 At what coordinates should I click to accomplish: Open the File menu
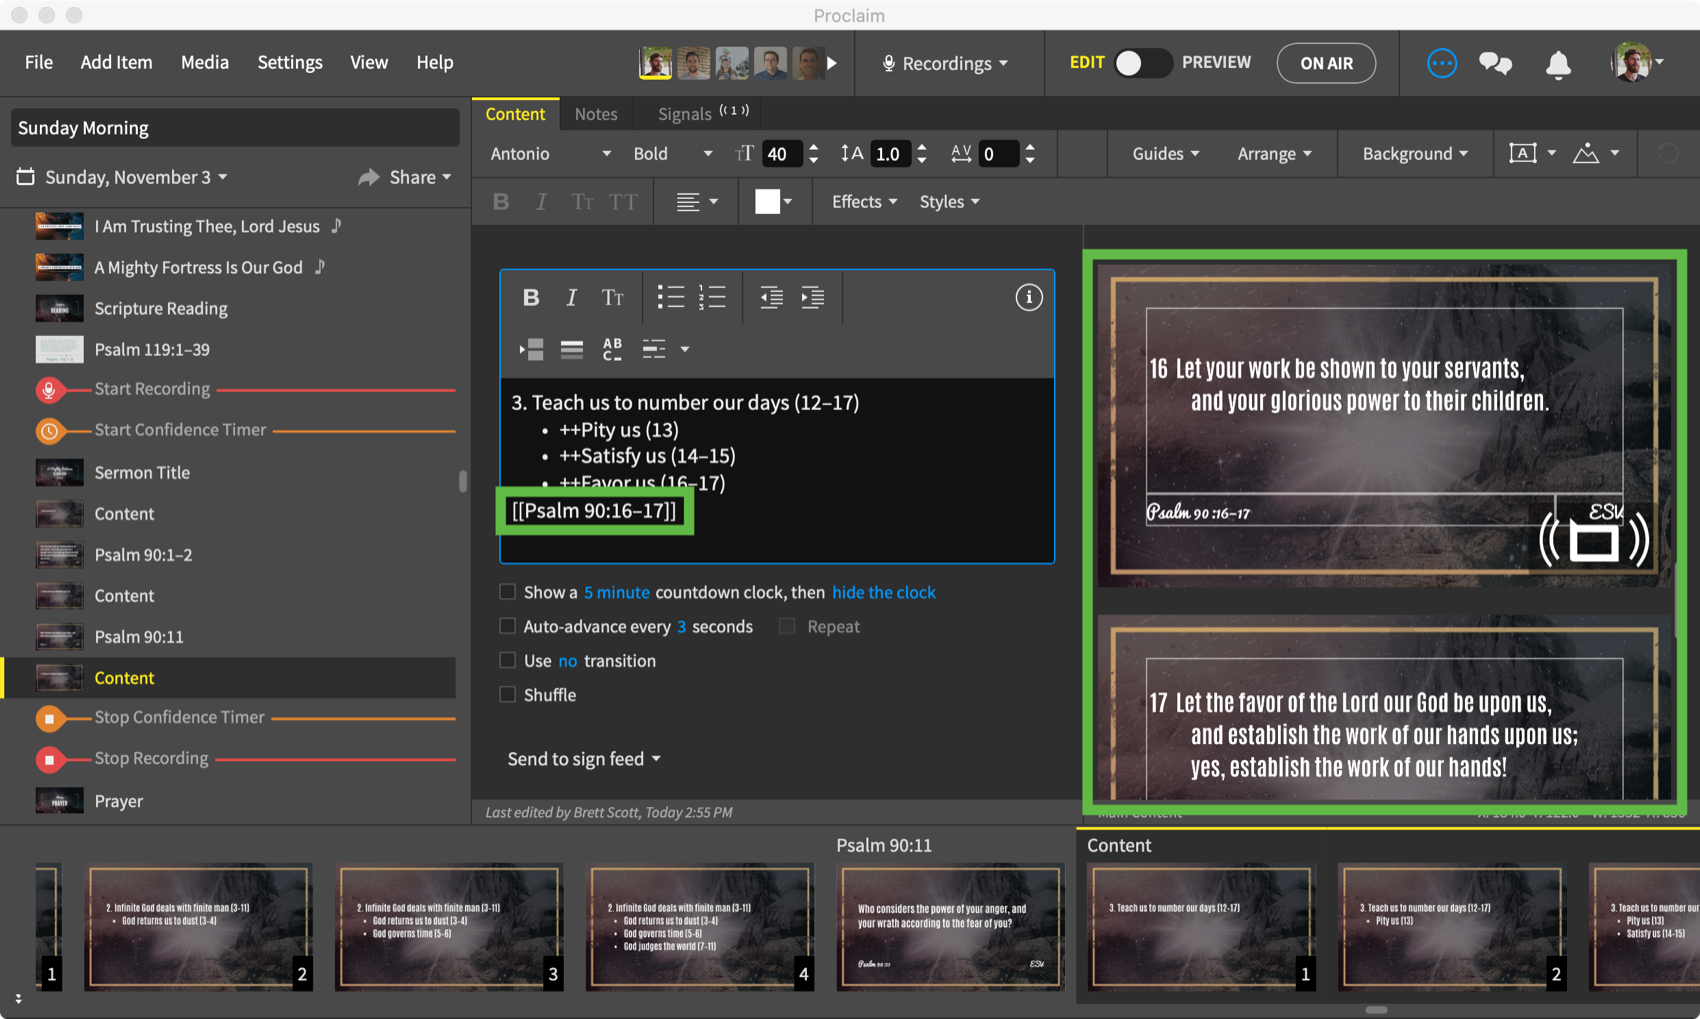pyautogui.click(x=39, y=62)
